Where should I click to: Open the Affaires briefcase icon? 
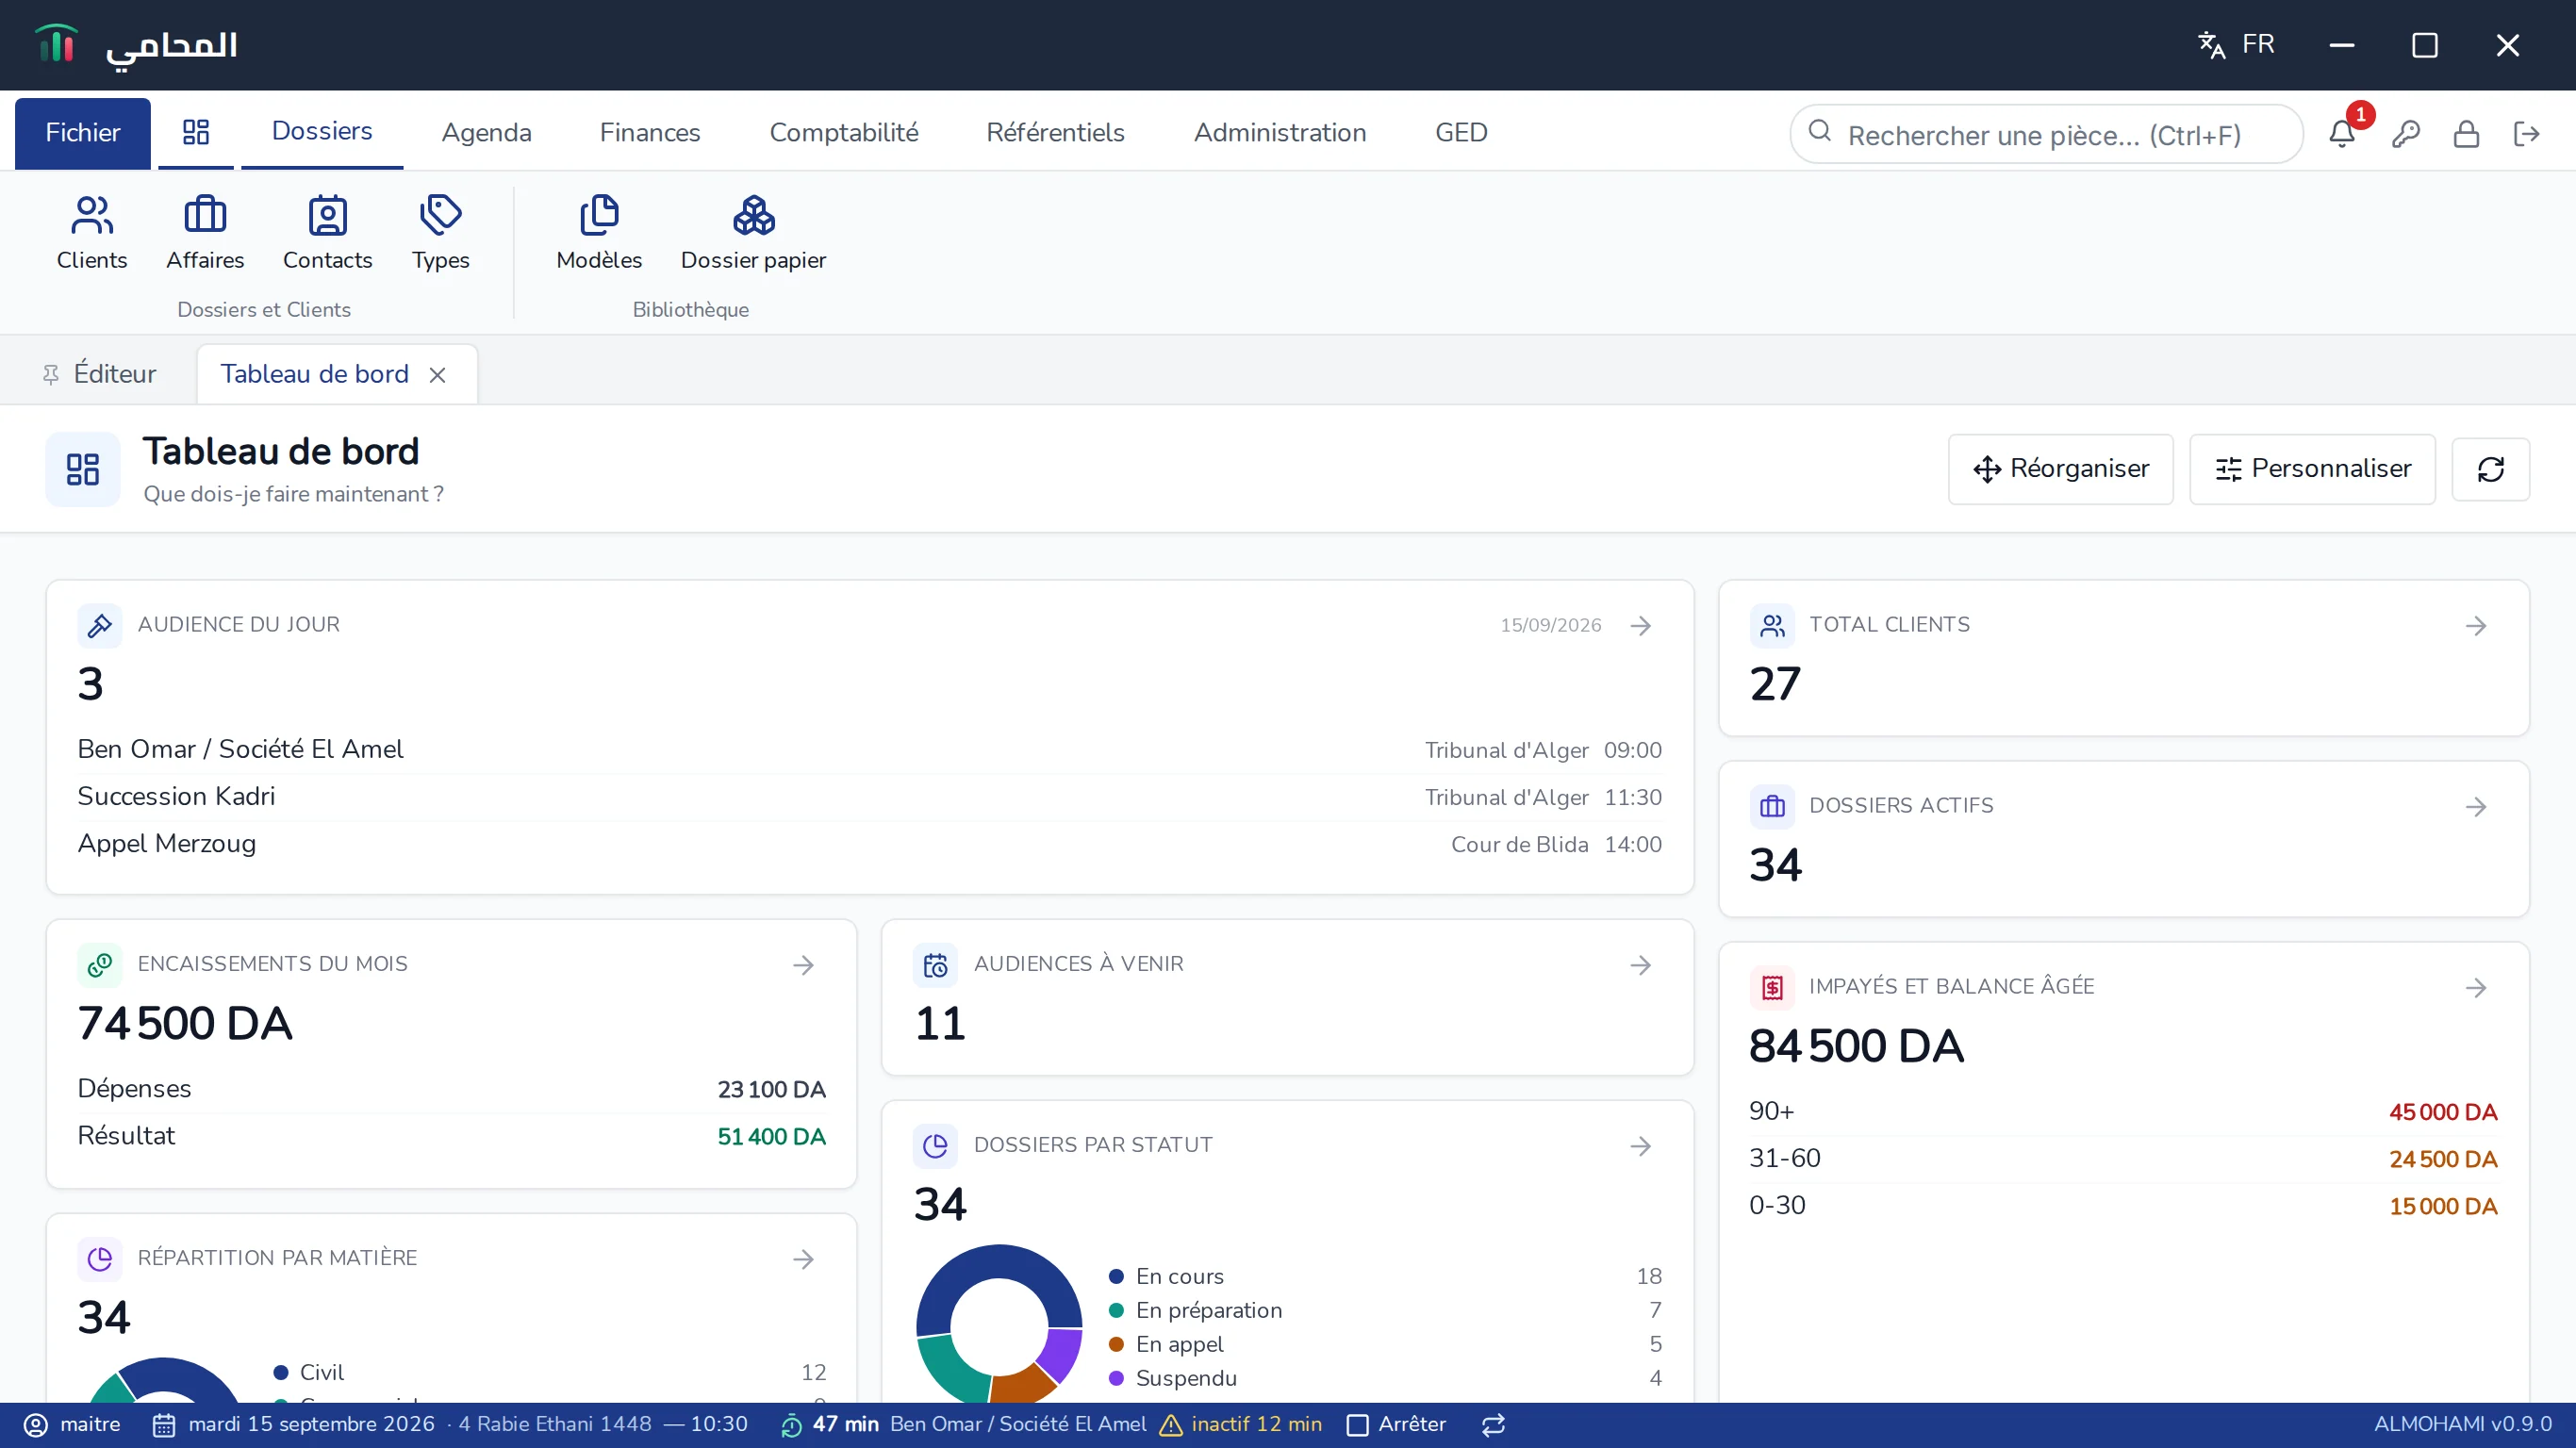coord(205,233)
